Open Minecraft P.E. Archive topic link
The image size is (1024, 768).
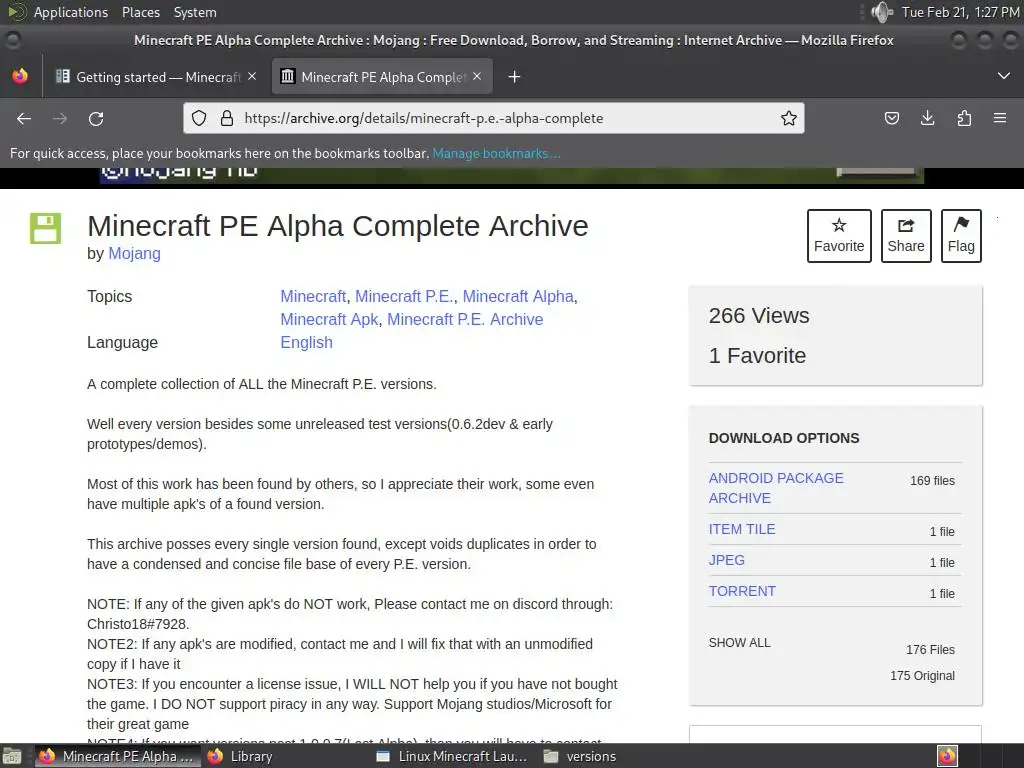point(465,319)
